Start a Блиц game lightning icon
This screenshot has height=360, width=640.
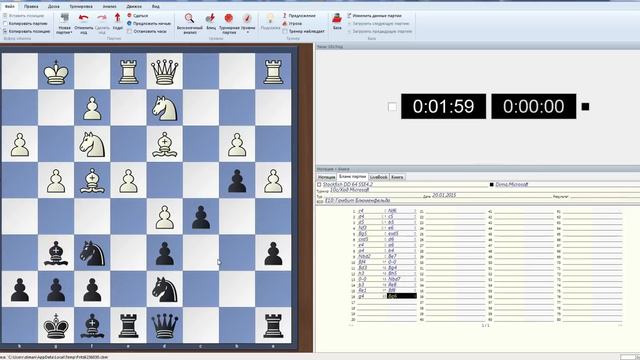(211, 18)
